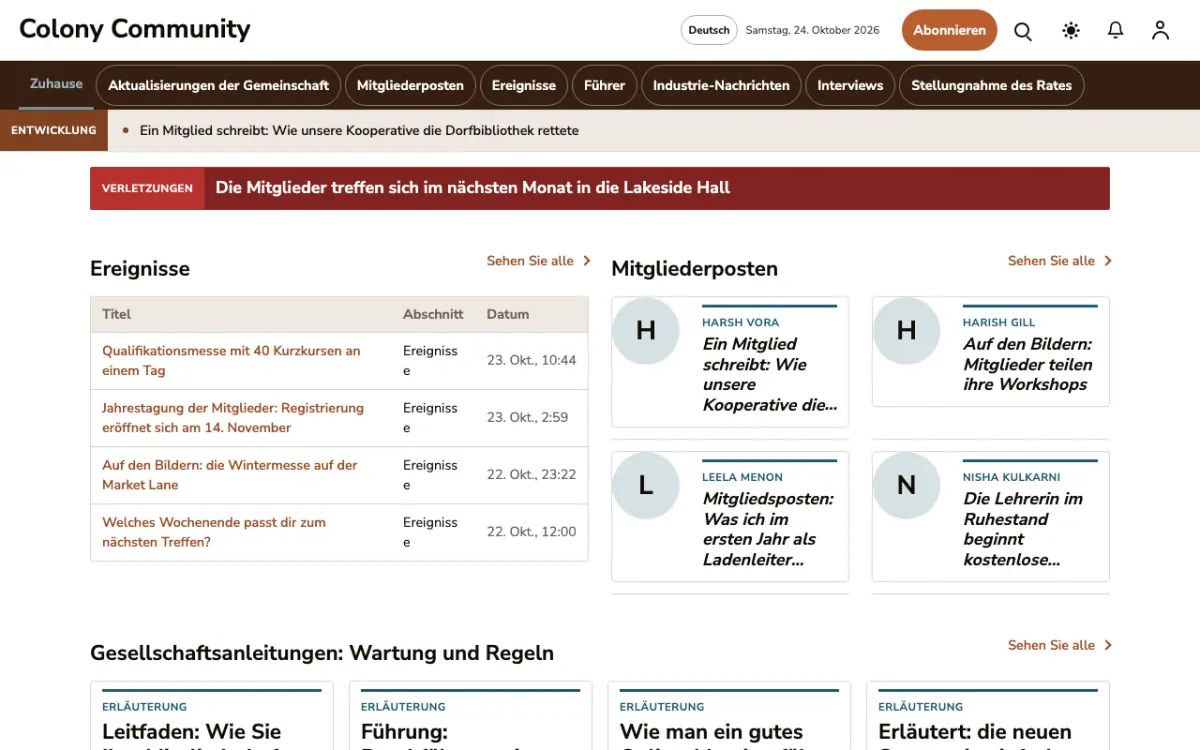This screenshot has width=1200, height=750.
Task: Open notifications bell icon
Action: click(x=1116, y=31)
